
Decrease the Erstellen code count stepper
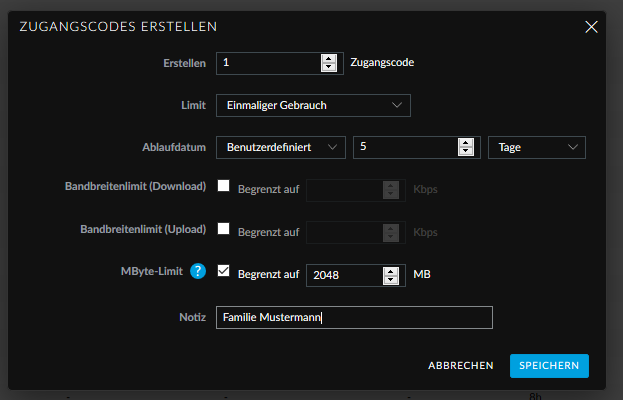pyautogui.click(x=329, y=68)
